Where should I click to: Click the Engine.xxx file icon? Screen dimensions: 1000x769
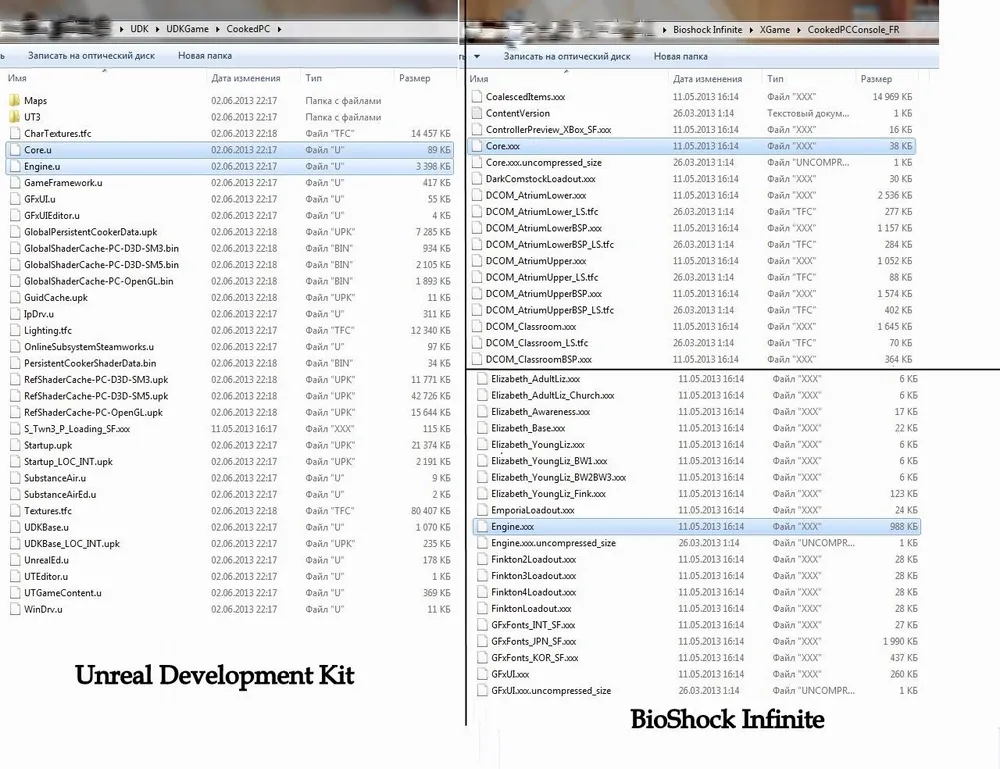coord(482,527)
